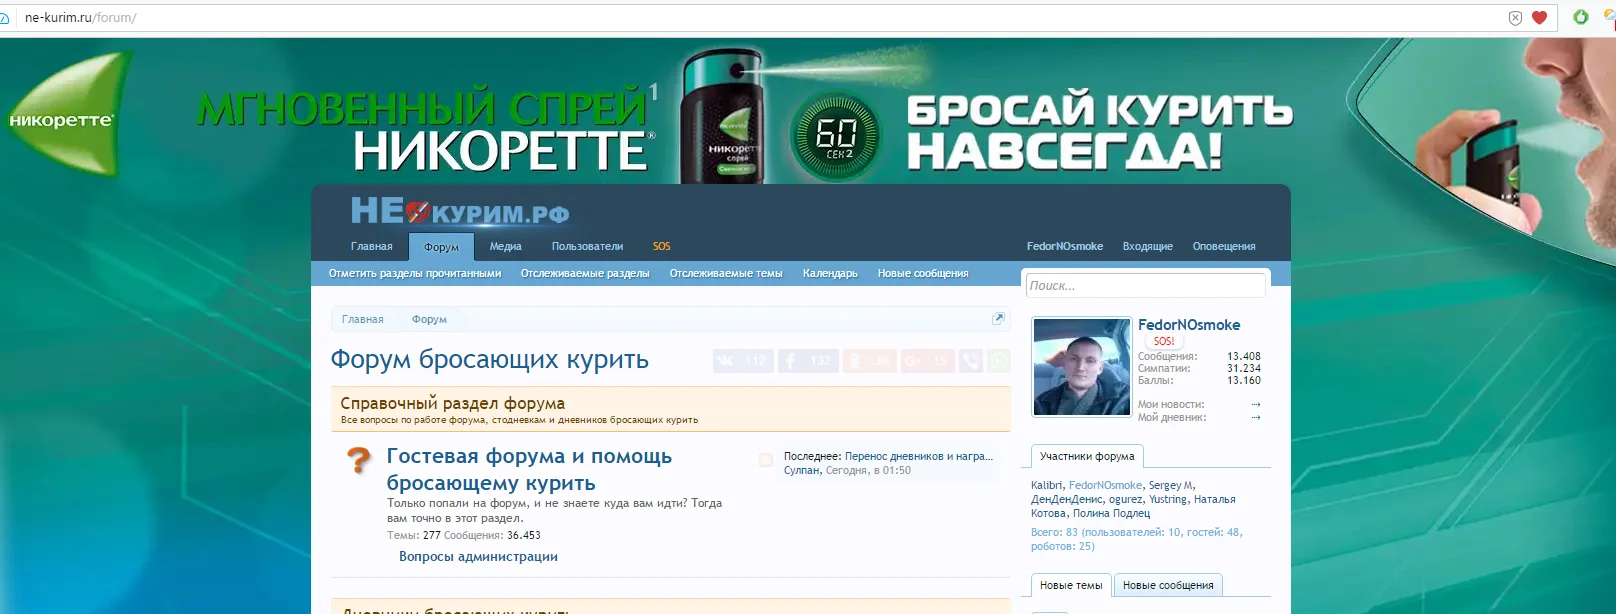The image size is (1616, 614).
Task: Share via the Odnoklassniki icon
Action: (x=869, y=361)
